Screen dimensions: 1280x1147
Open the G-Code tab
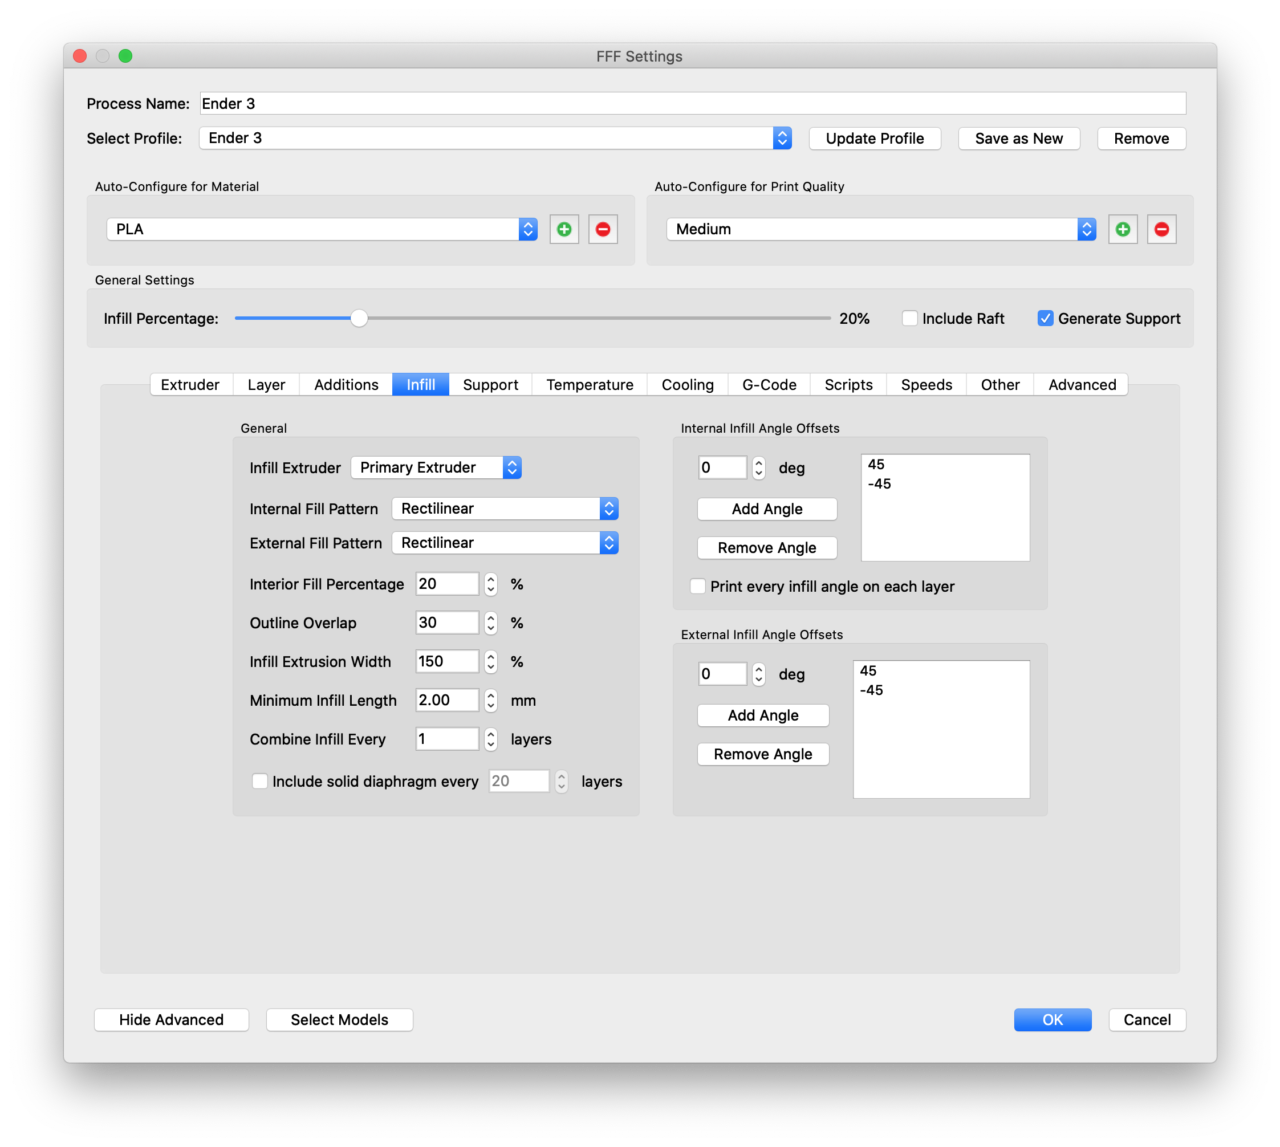point(768,384)
